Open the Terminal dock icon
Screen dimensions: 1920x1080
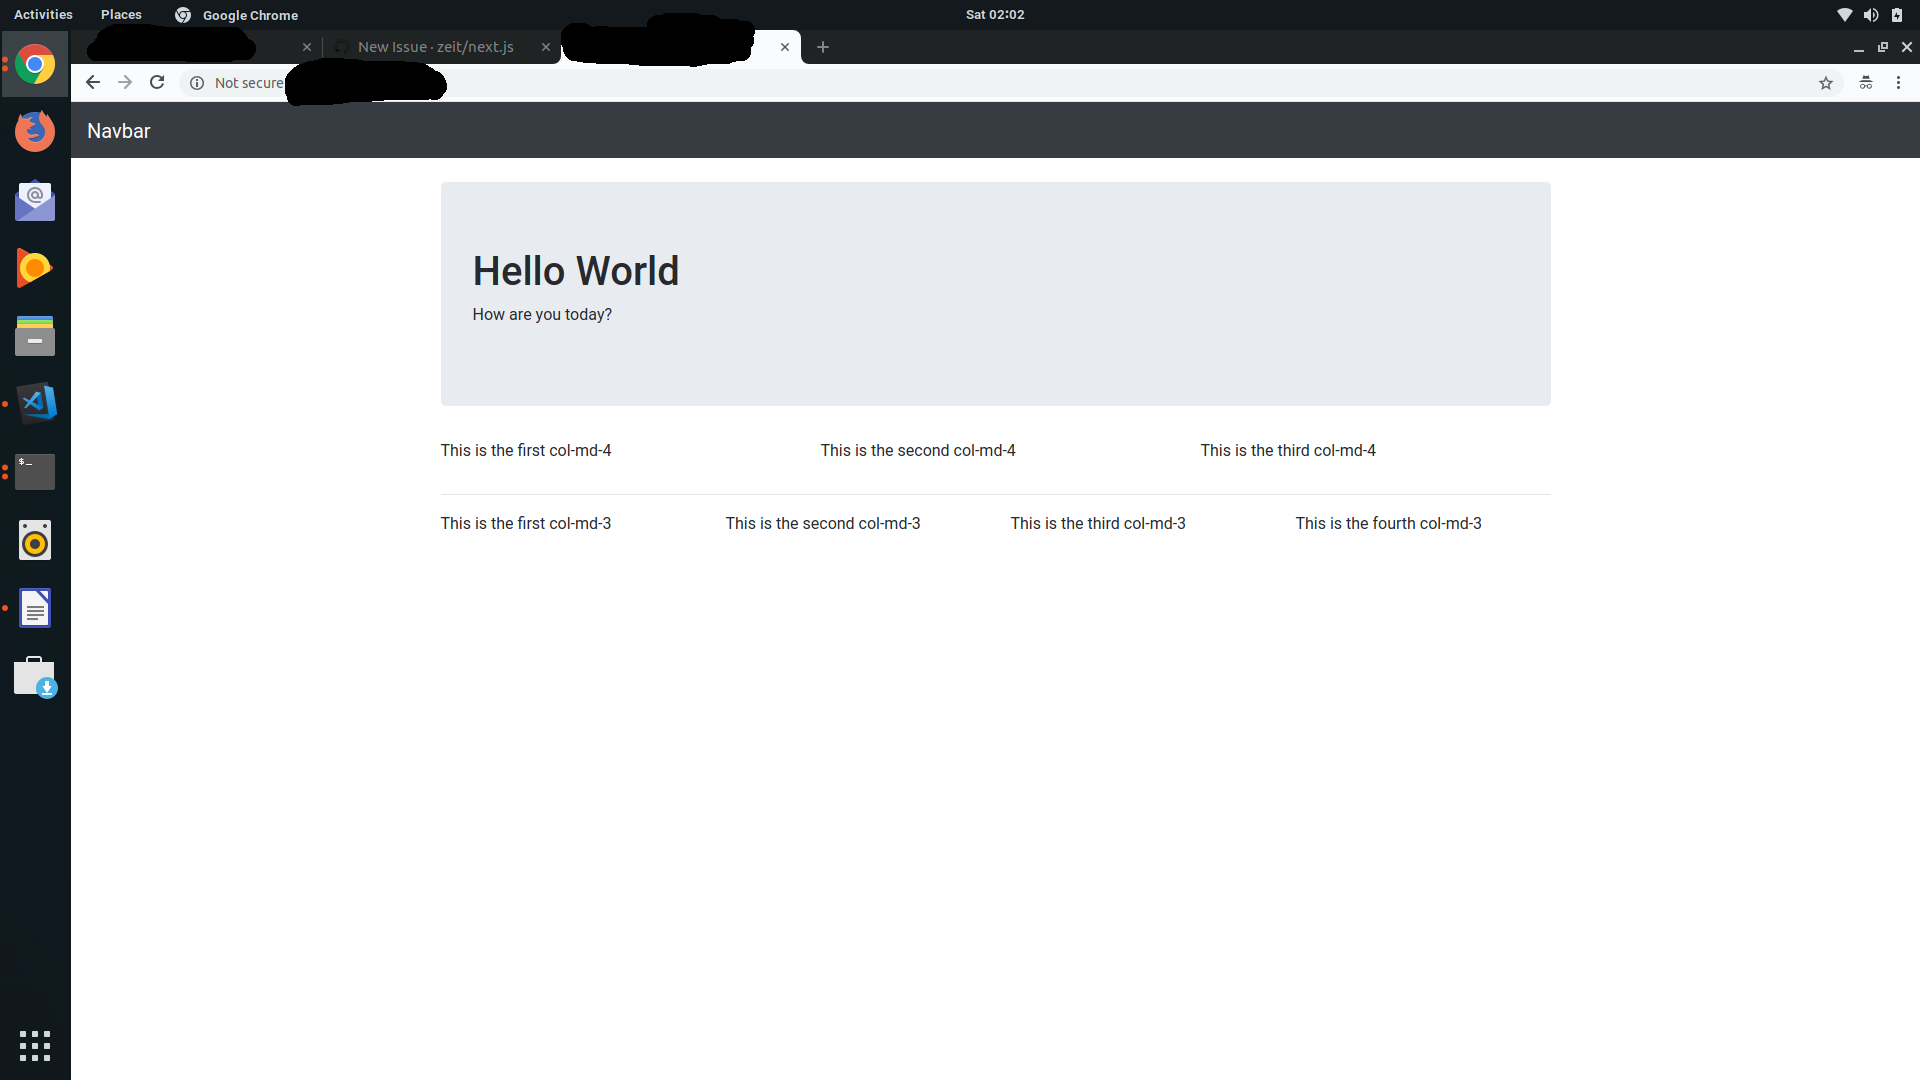35,471
